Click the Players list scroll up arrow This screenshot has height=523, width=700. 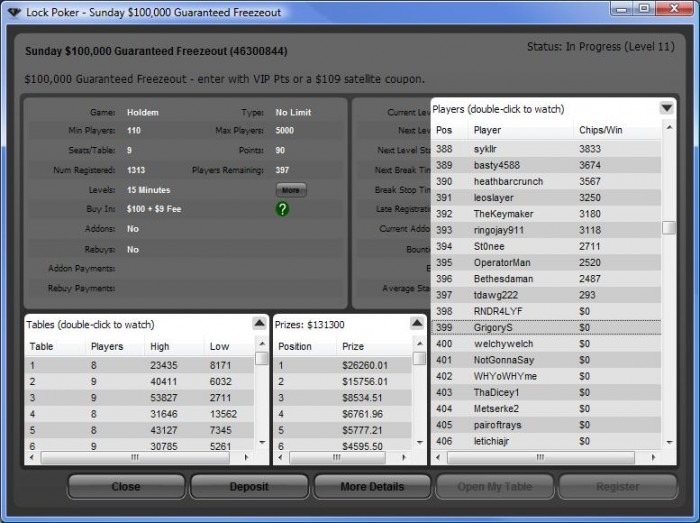click(669, 128)
